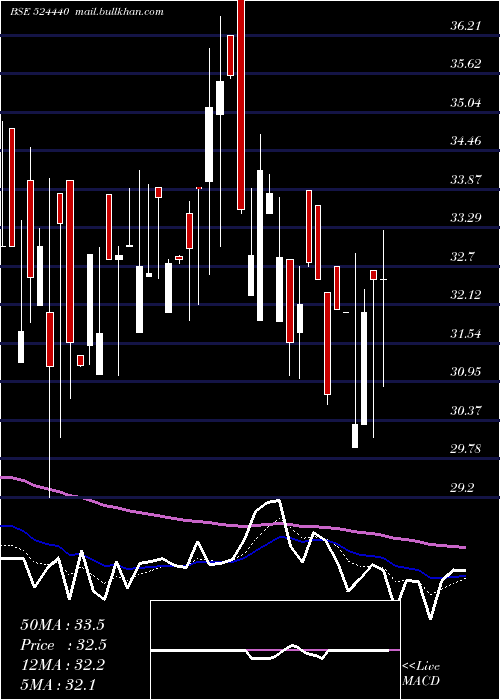Select the 35.04 price level label
The width and height of the screenshot is (500, 700).
pyautogui.click(x=466, y=103)
